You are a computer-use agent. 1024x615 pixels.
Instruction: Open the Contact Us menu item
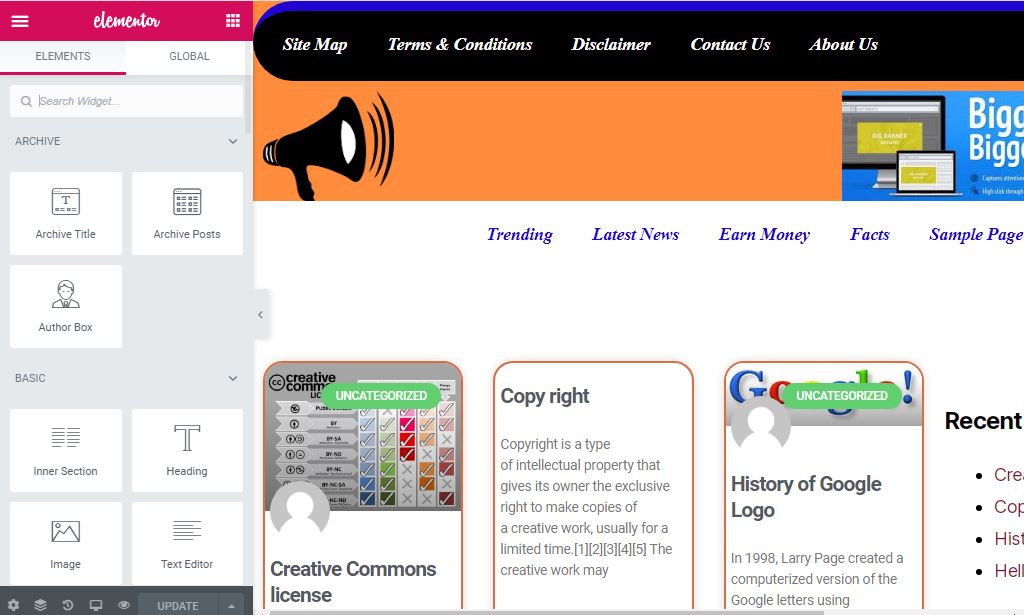tap(730, 44)
